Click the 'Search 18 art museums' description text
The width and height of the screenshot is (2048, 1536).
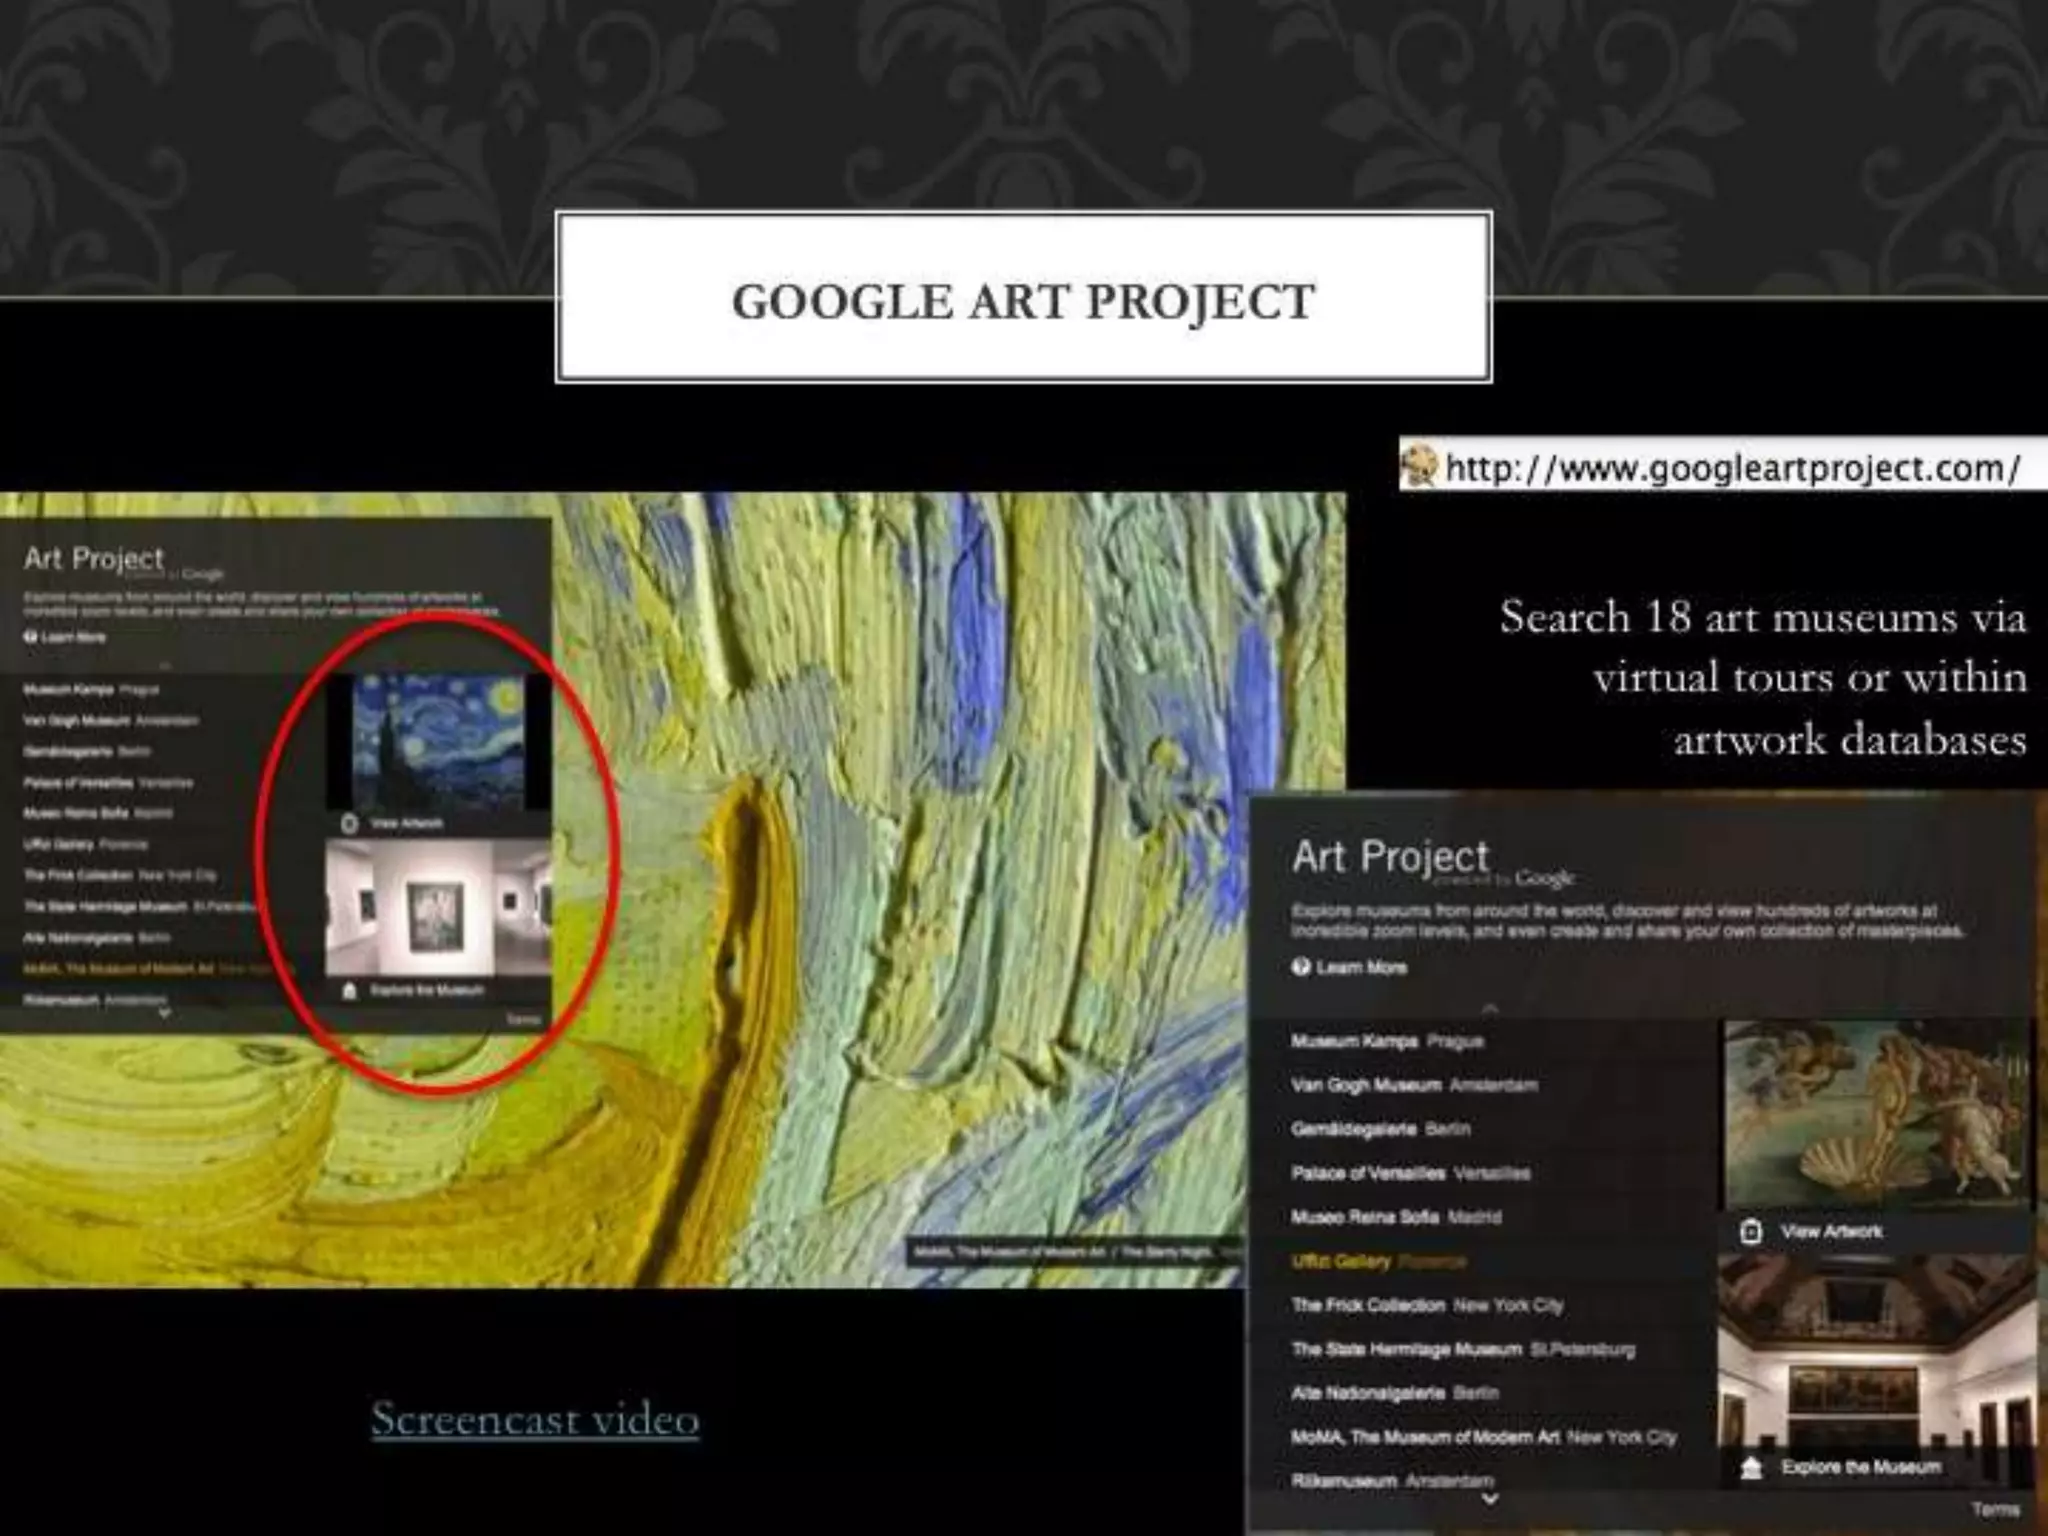click(1763, 678)
